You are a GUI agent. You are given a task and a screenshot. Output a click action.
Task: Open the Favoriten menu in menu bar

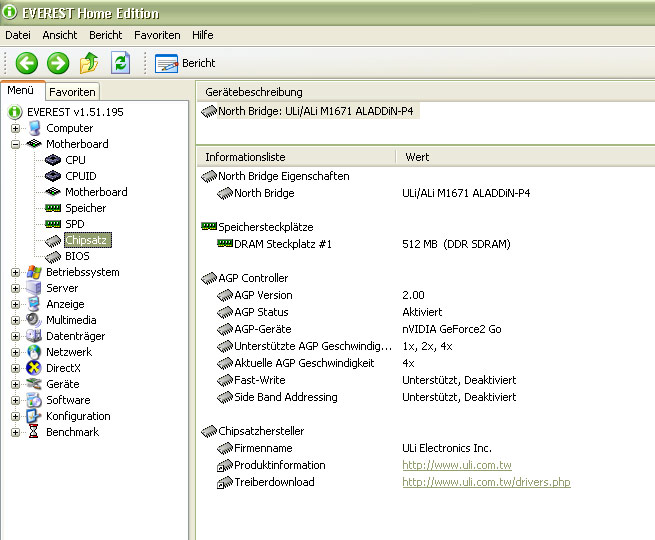(x=157, y=35)
